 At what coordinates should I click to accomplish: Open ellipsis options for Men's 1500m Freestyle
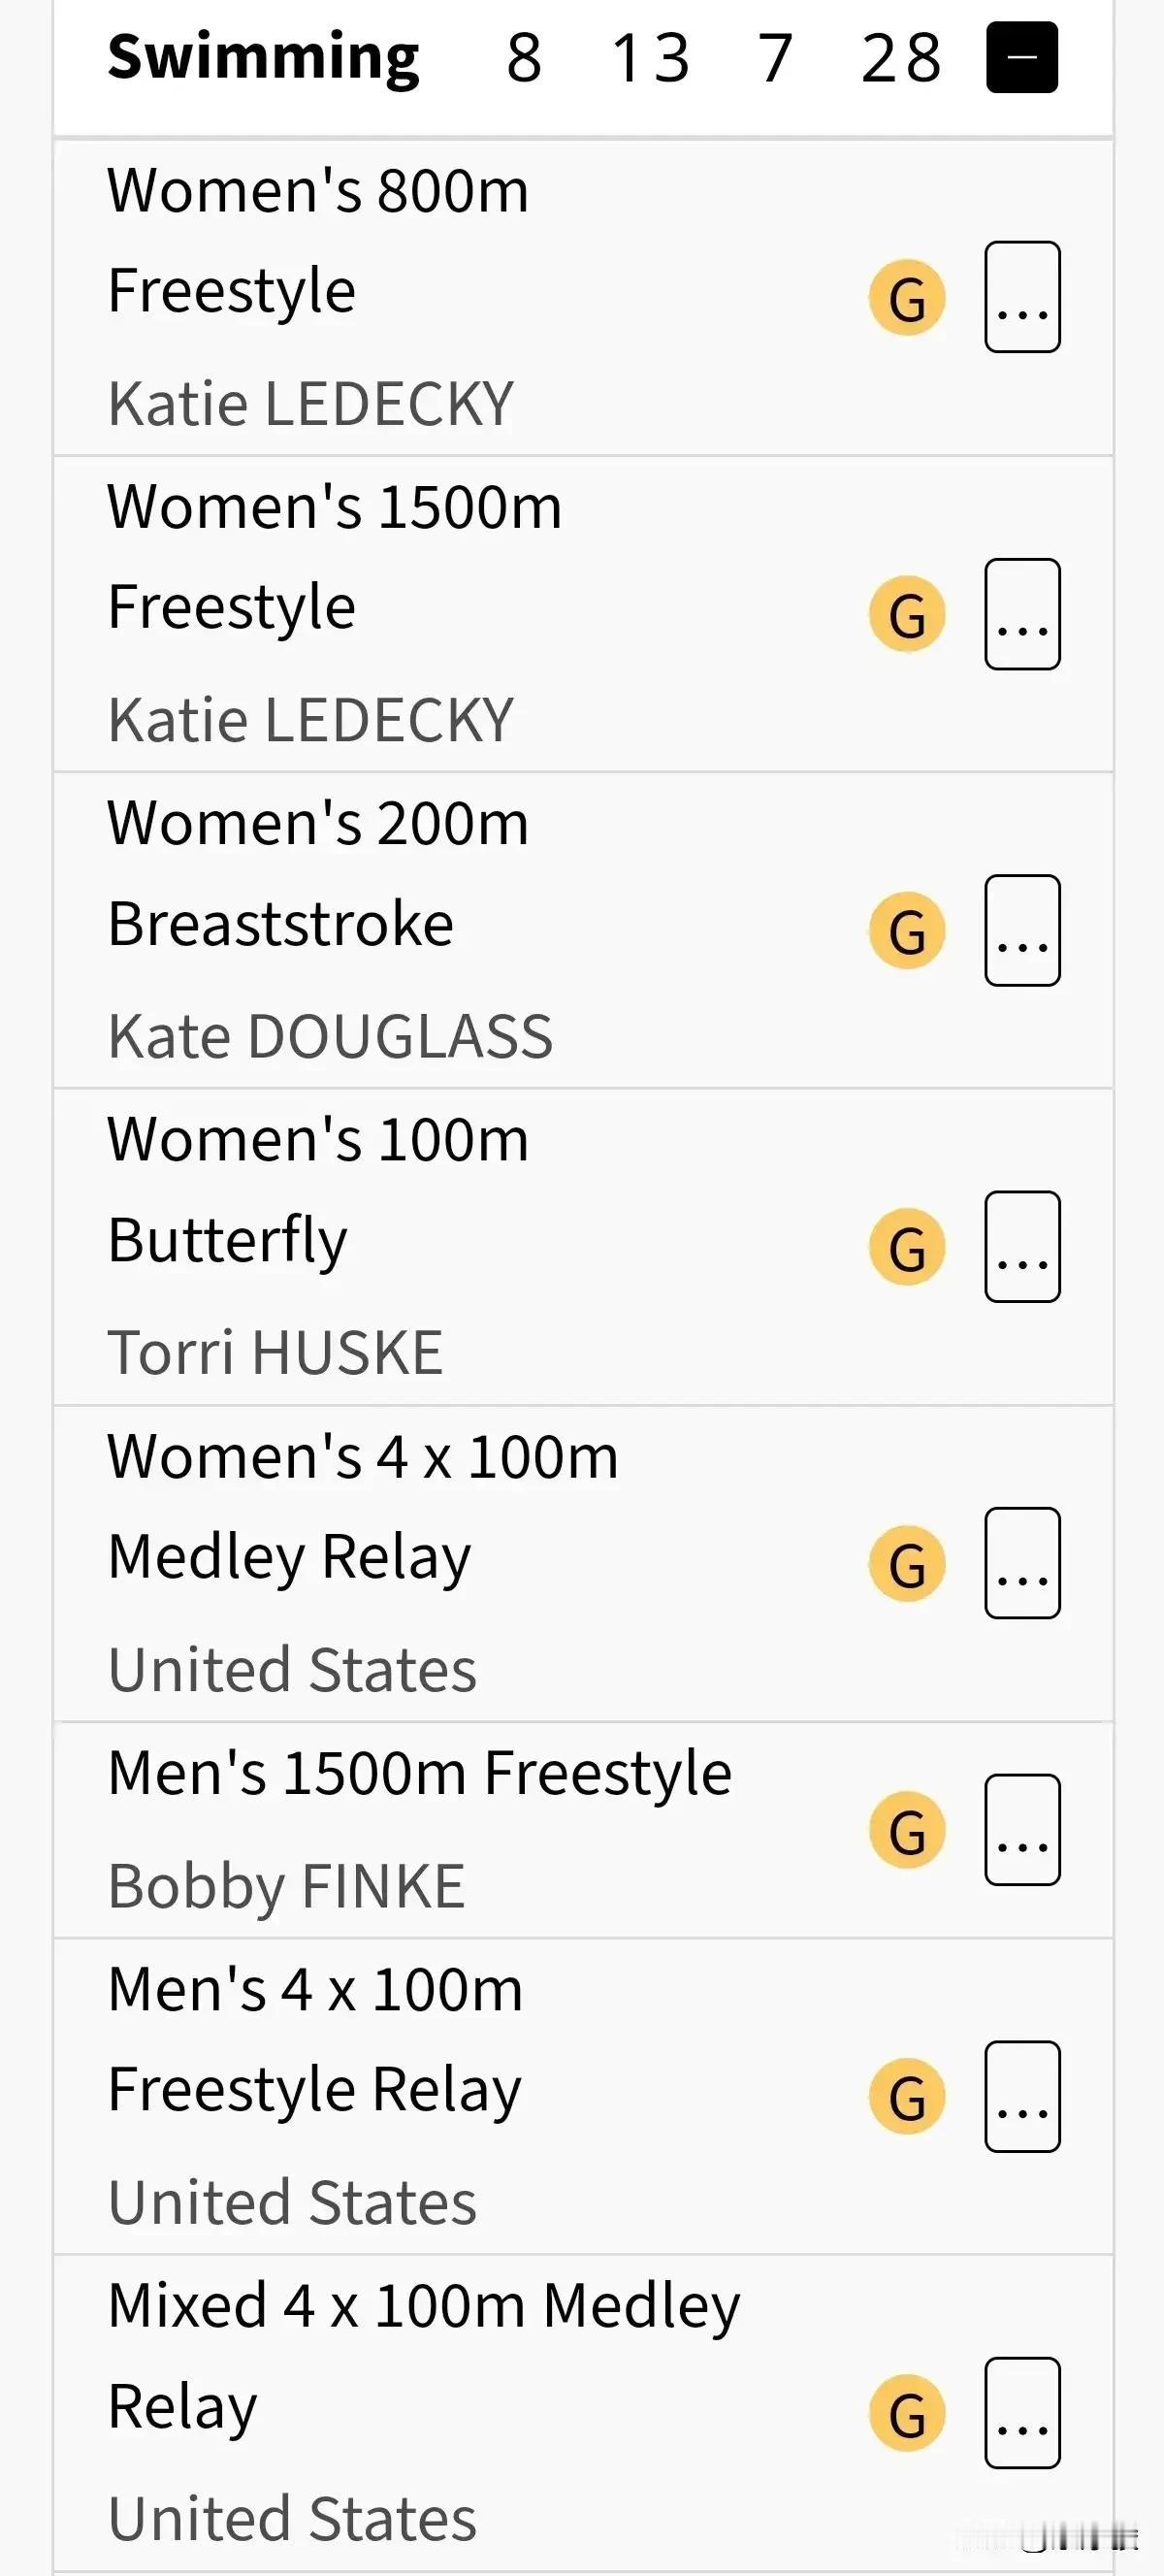(x=1022, y=1830)
